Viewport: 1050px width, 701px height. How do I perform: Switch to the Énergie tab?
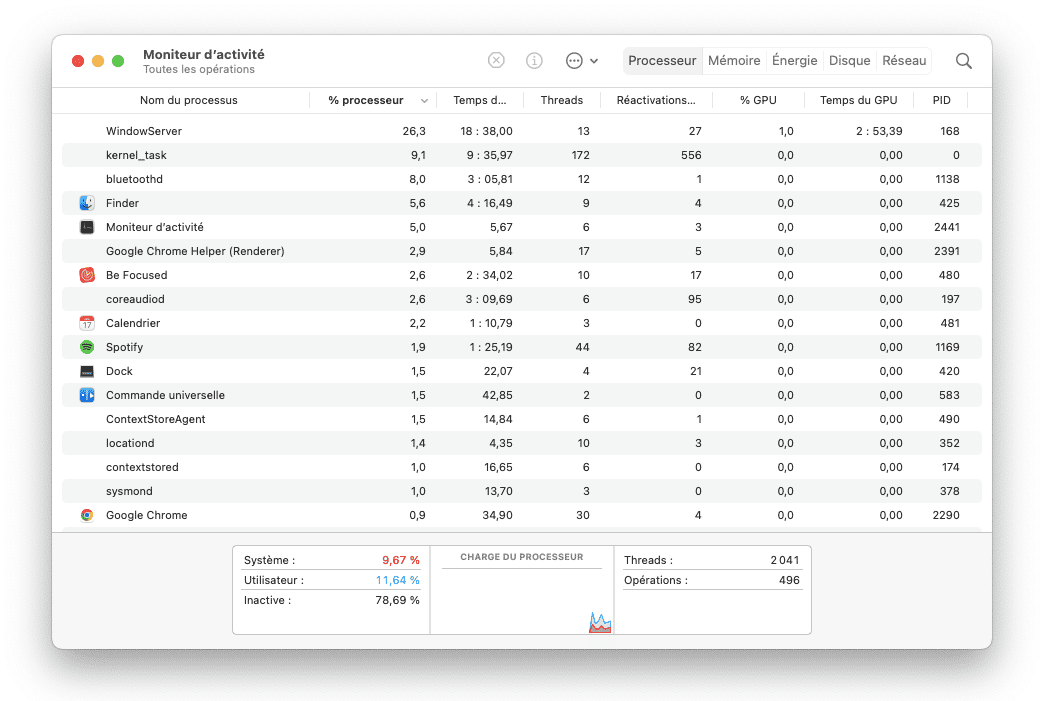coord(794,60)
